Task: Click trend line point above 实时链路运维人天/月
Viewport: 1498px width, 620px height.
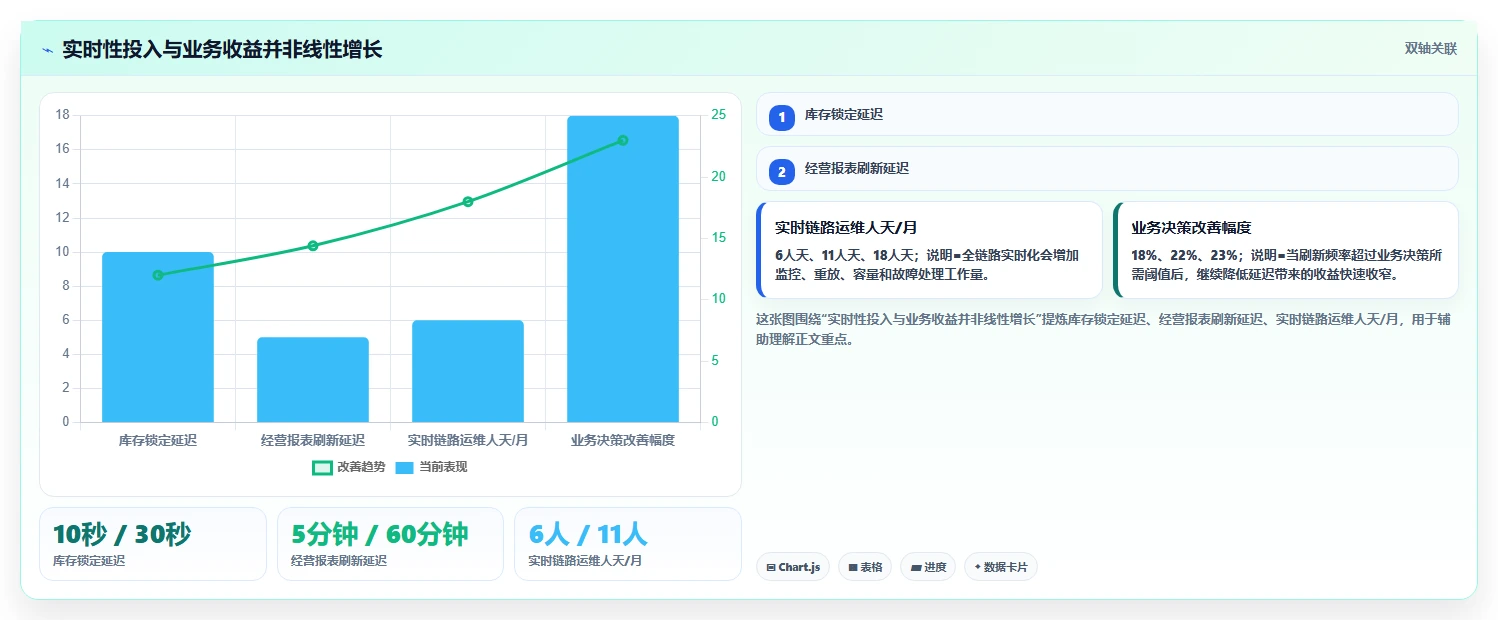Action: tap(468, 202)
